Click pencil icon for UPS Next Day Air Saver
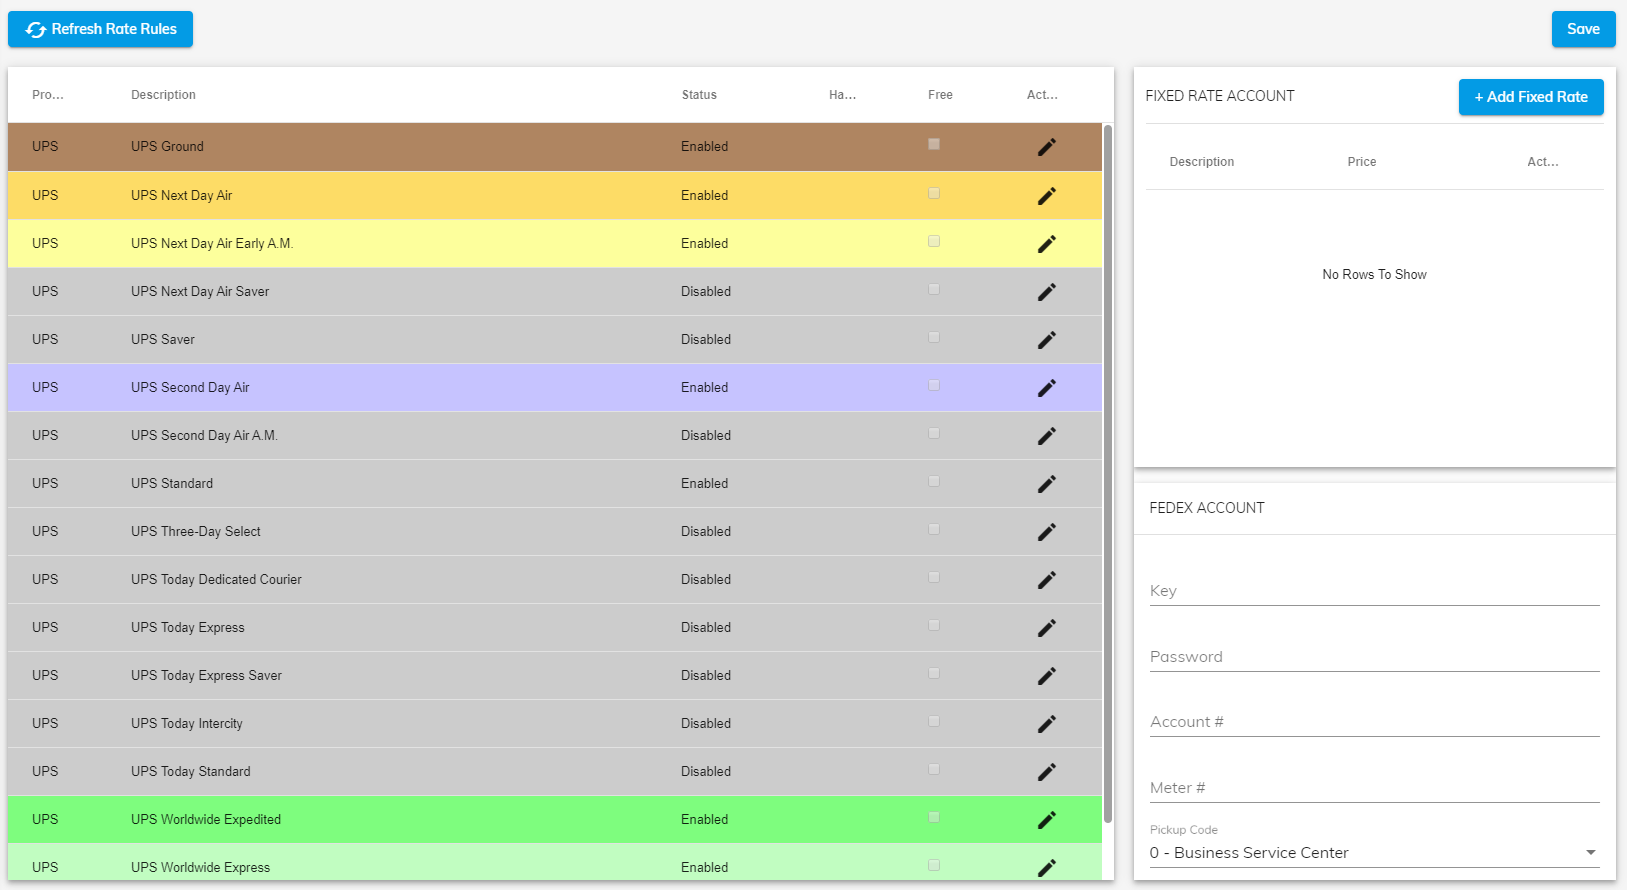The image size is (1627, 890). [x=1046, y=292]
